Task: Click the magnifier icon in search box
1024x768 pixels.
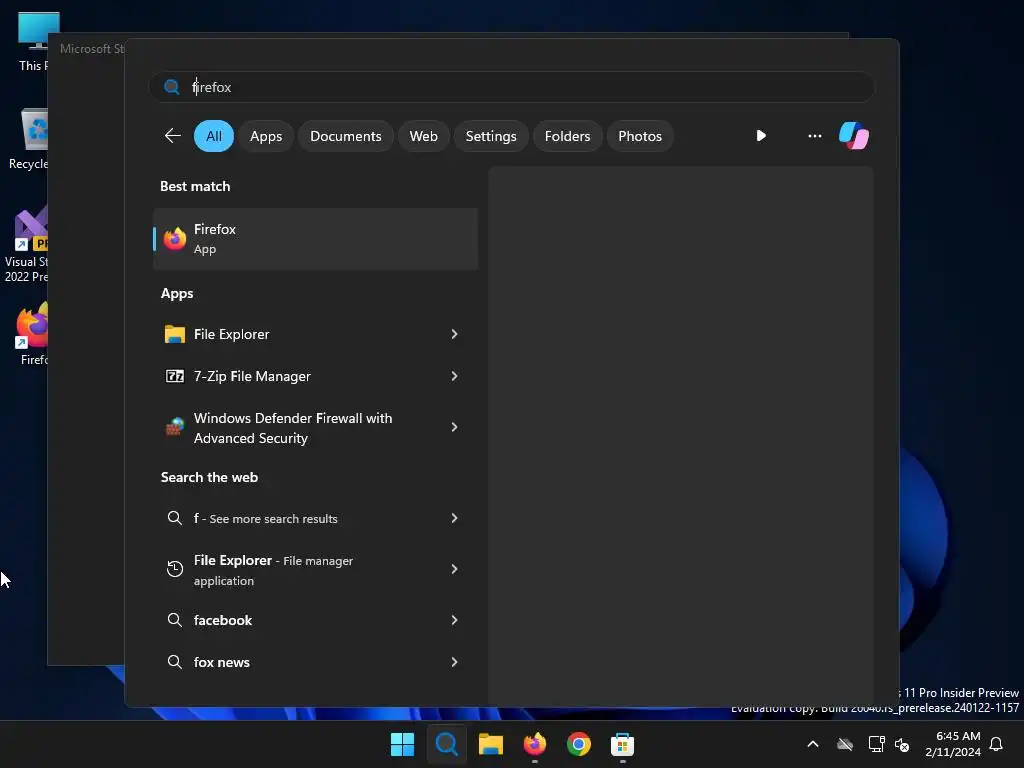Action: [x=172, y=87]
